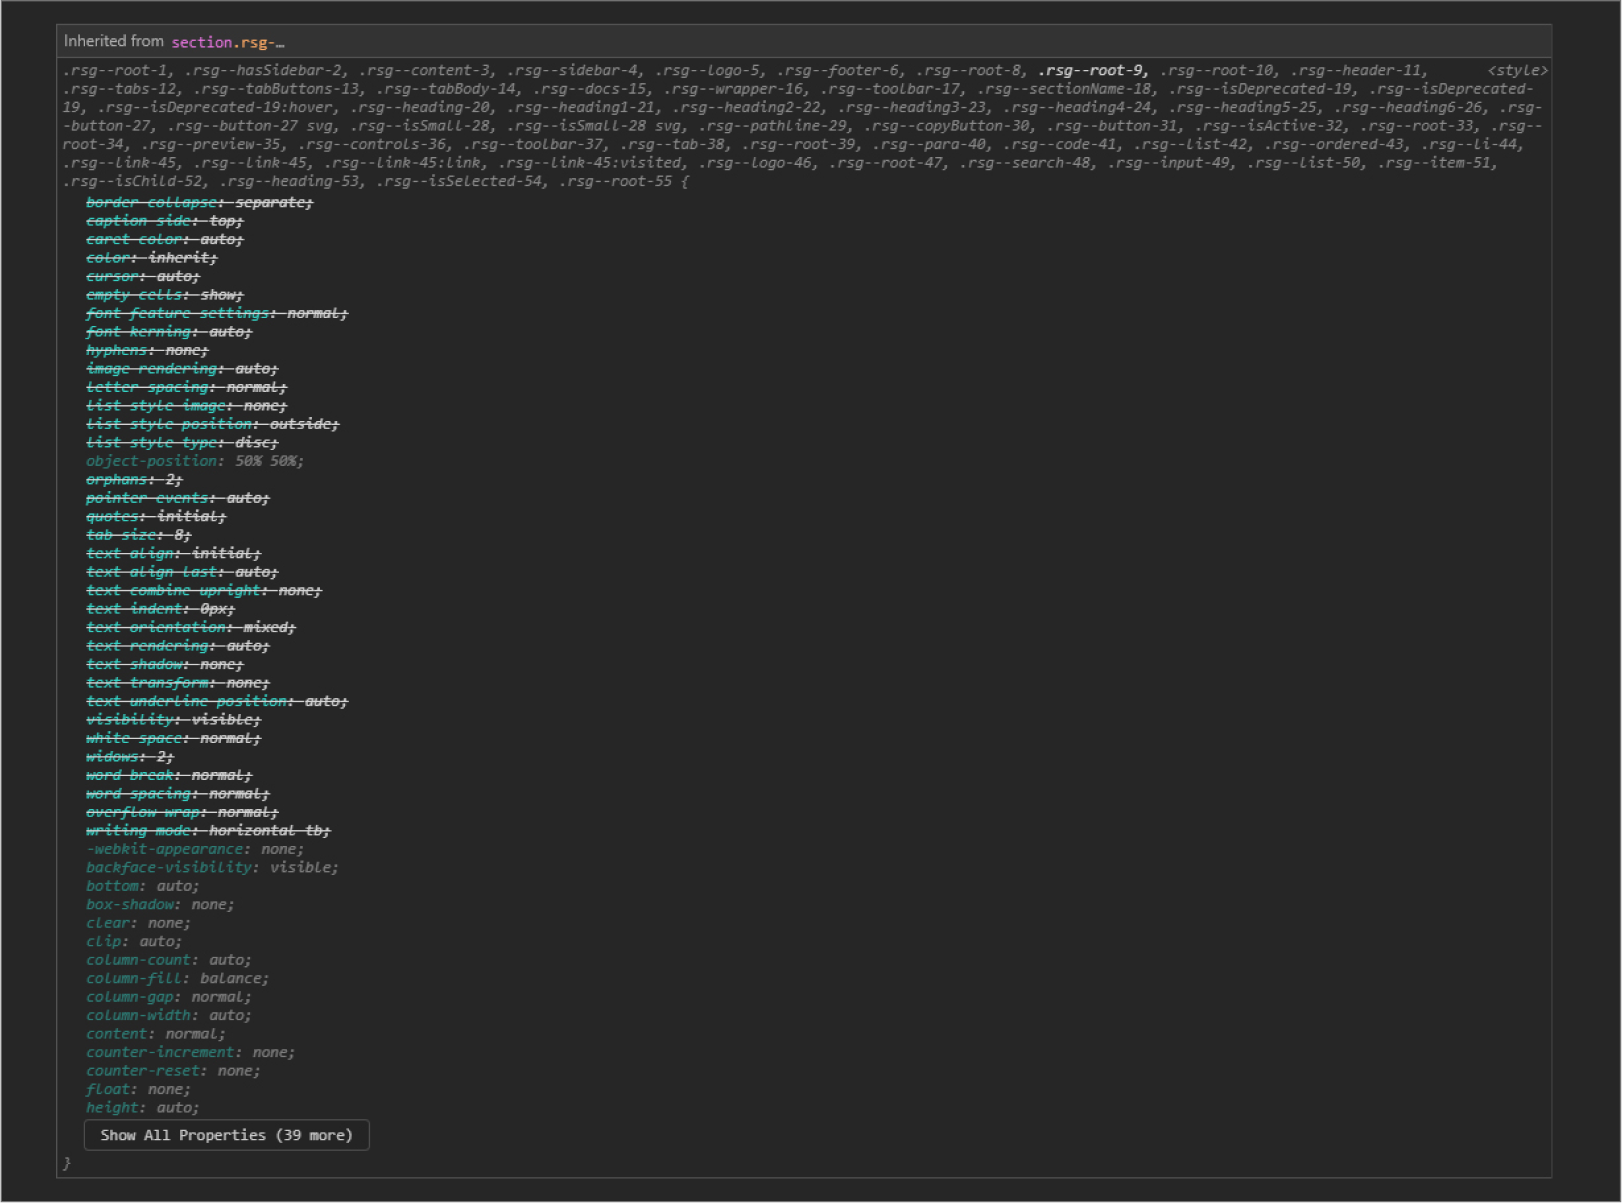
Task: Select the overflow-wrap property
Action: click(x=143, y=813)
